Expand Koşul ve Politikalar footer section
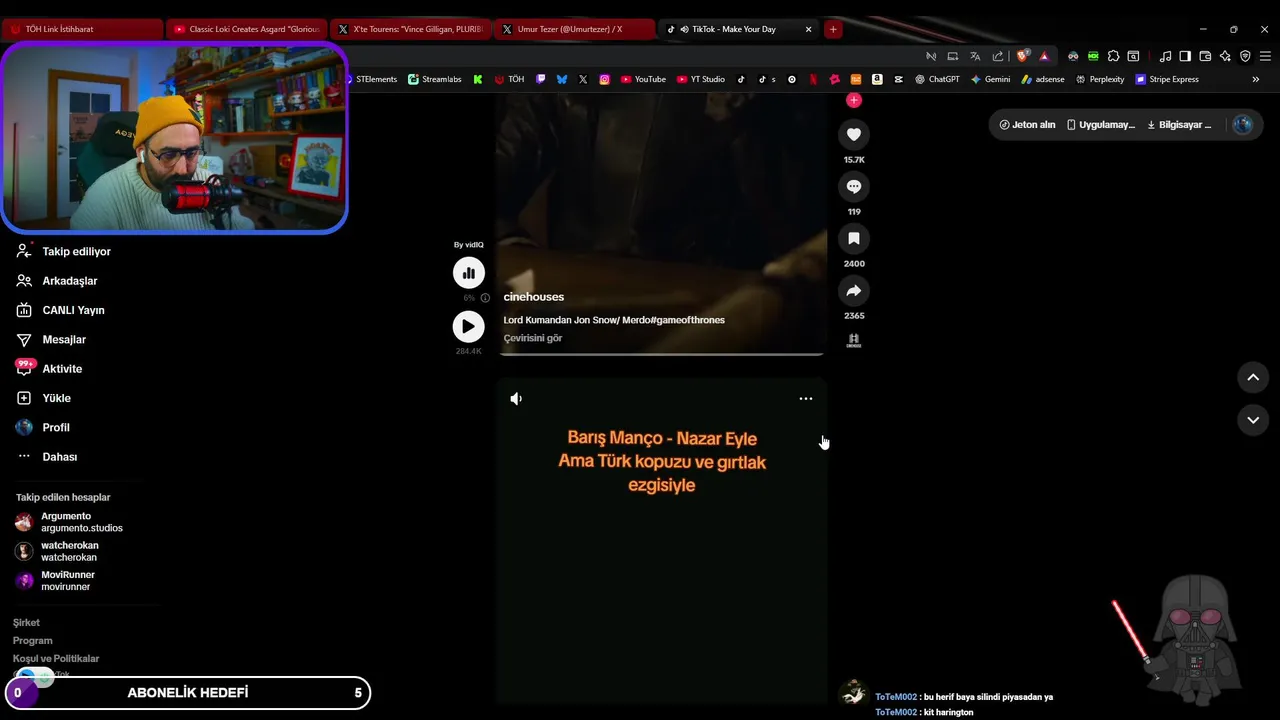Screen dimensions: 1280x720 click(x=56, y=659)
